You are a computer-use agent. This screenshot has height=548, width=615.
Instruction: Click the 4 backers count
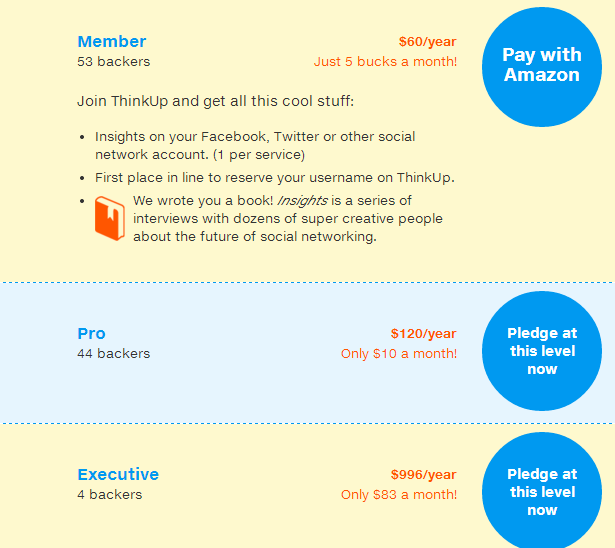110,494
